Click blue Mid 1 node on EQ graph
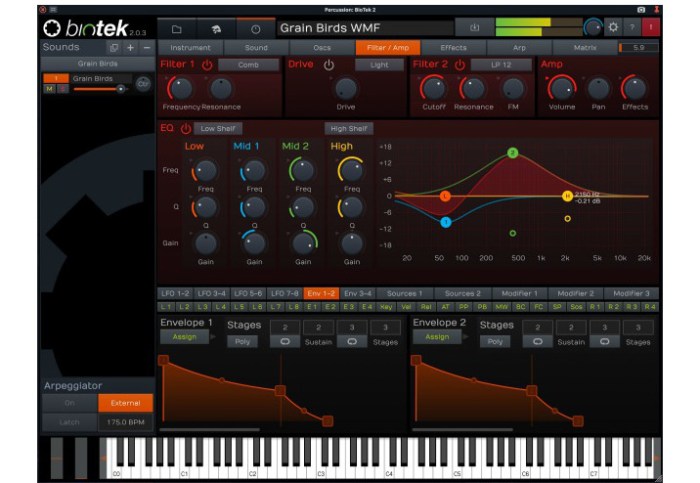The width and height of the screenshot is (700, 483). click(x=446, y=222)
